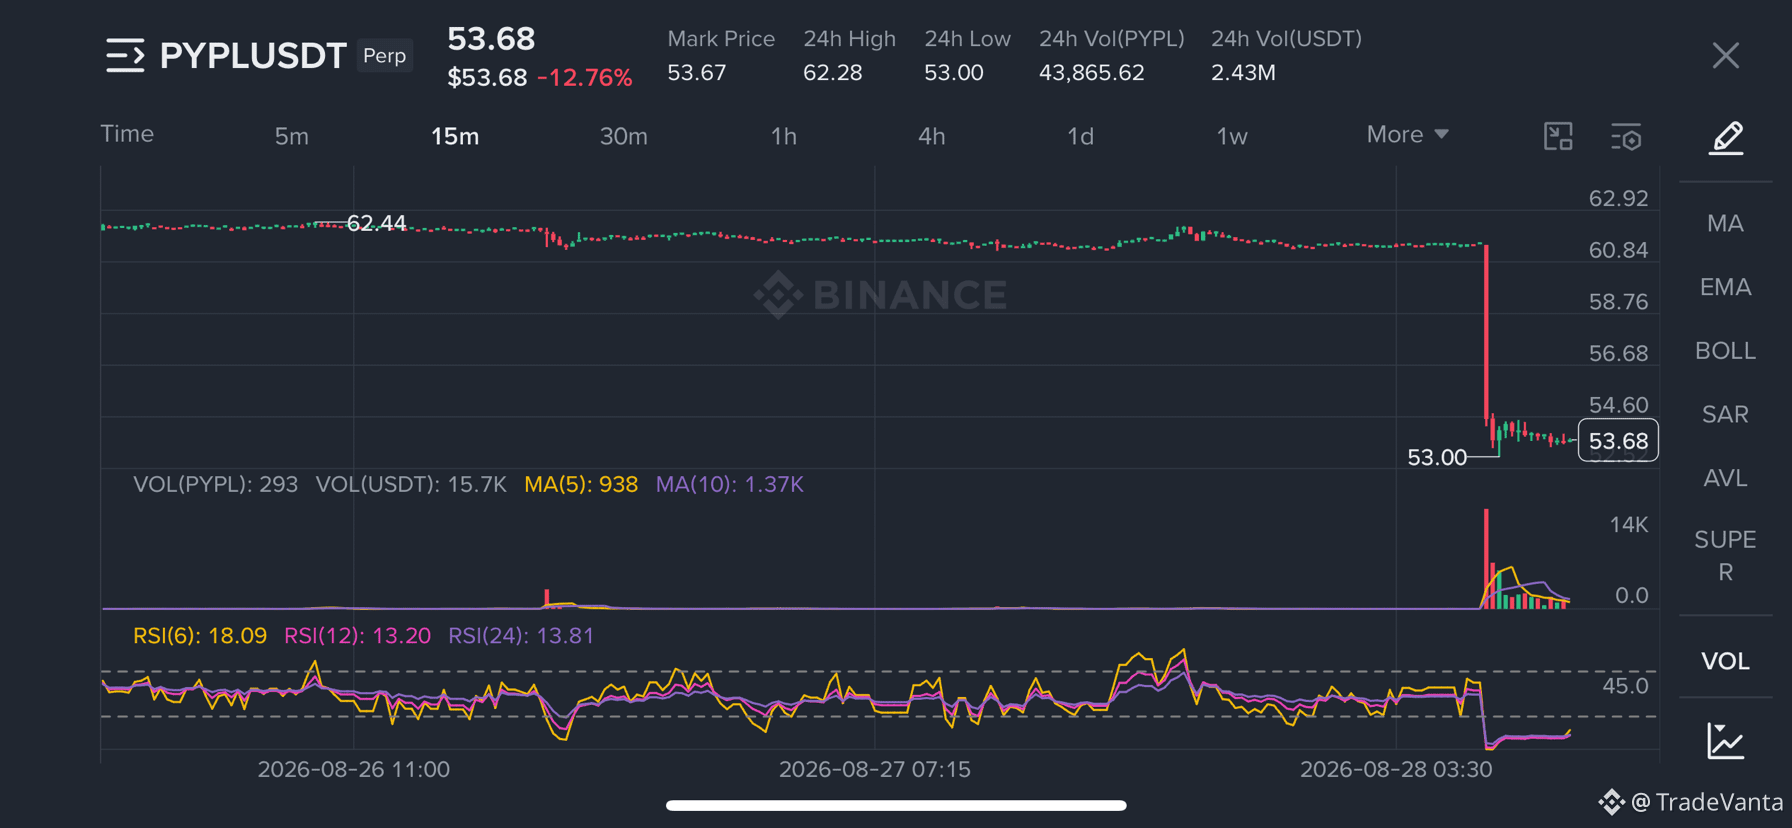This screenshot has height=828, width=1792.
Task: Tap the 24h Vol(USDT) value 2.43M
Action: [x=1243, y=73]
